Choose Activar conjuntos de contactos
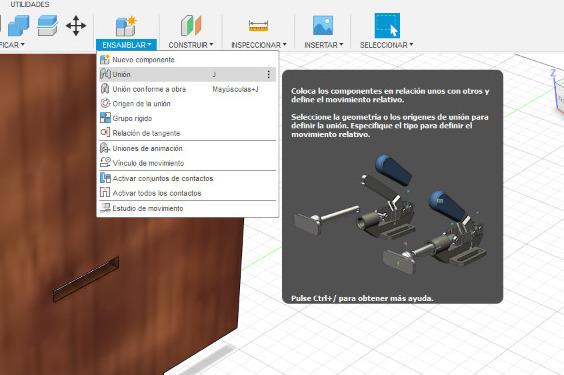 [x=187, y=178]
